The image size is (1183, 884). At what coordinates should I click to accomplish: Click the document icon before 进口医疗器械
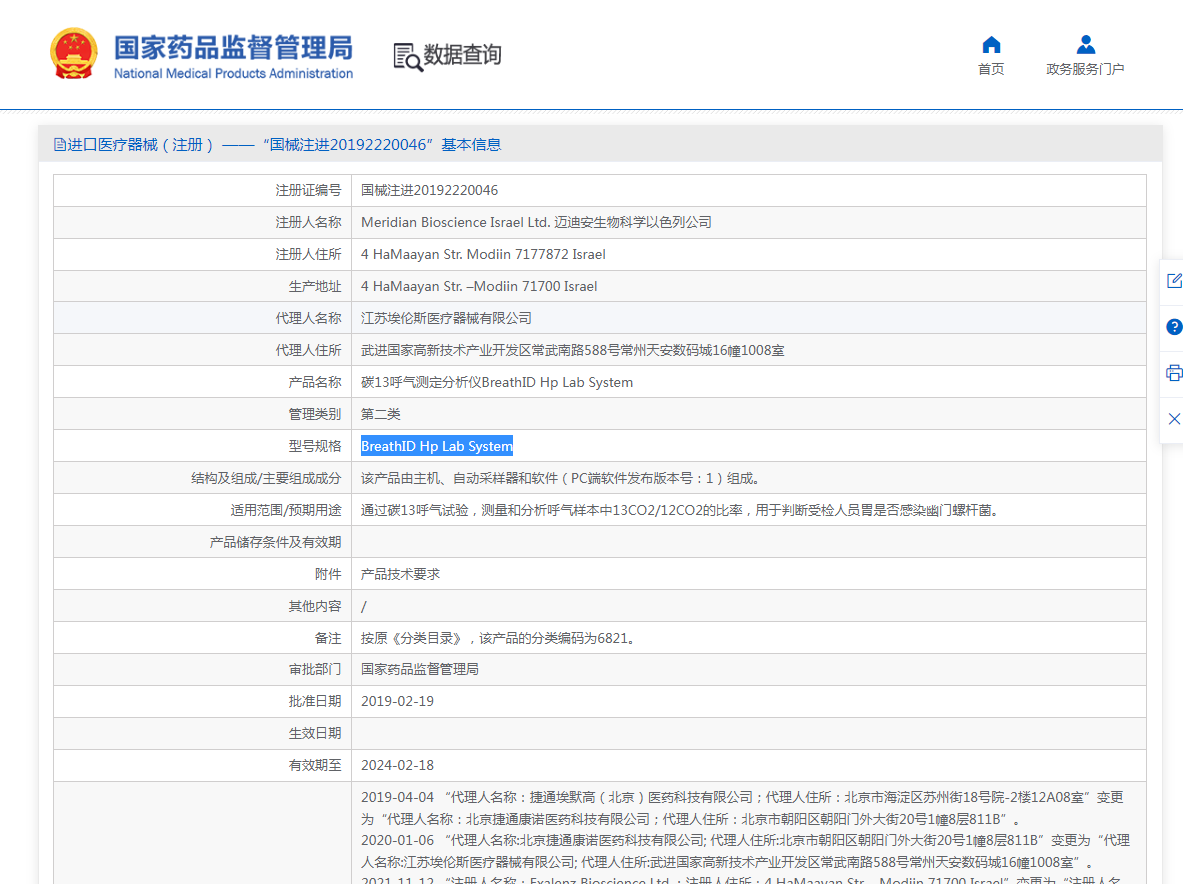(x=60, y=144)
